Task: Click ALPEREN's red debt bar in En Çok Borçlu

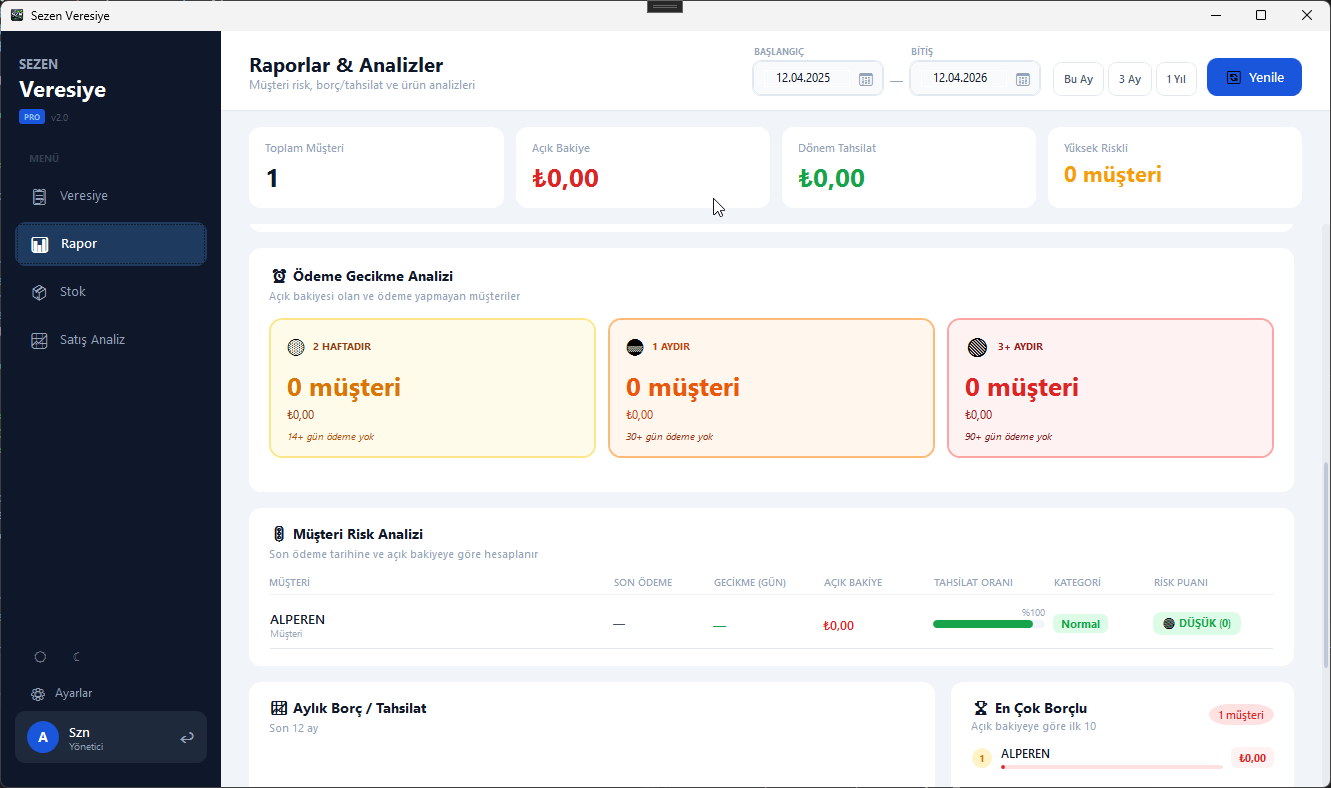Action: click(1111, 767)
